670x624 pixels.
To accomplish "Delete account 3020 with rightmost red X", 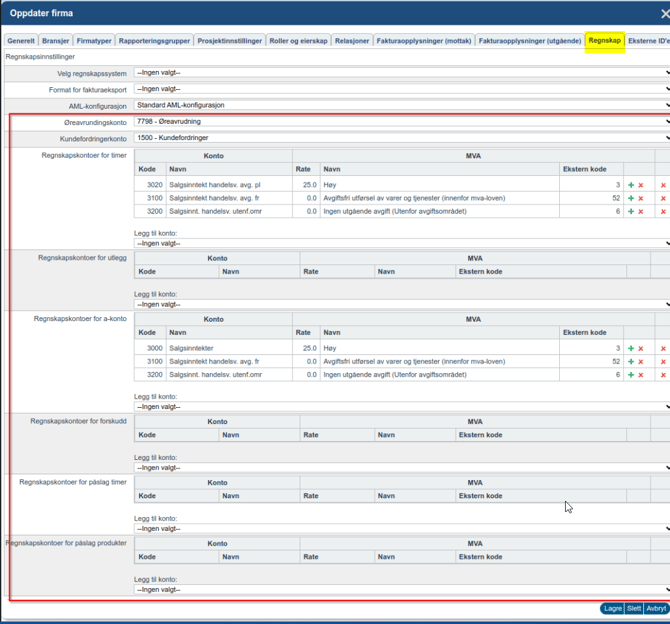I will pyautogui.click(x=663, y=185).
